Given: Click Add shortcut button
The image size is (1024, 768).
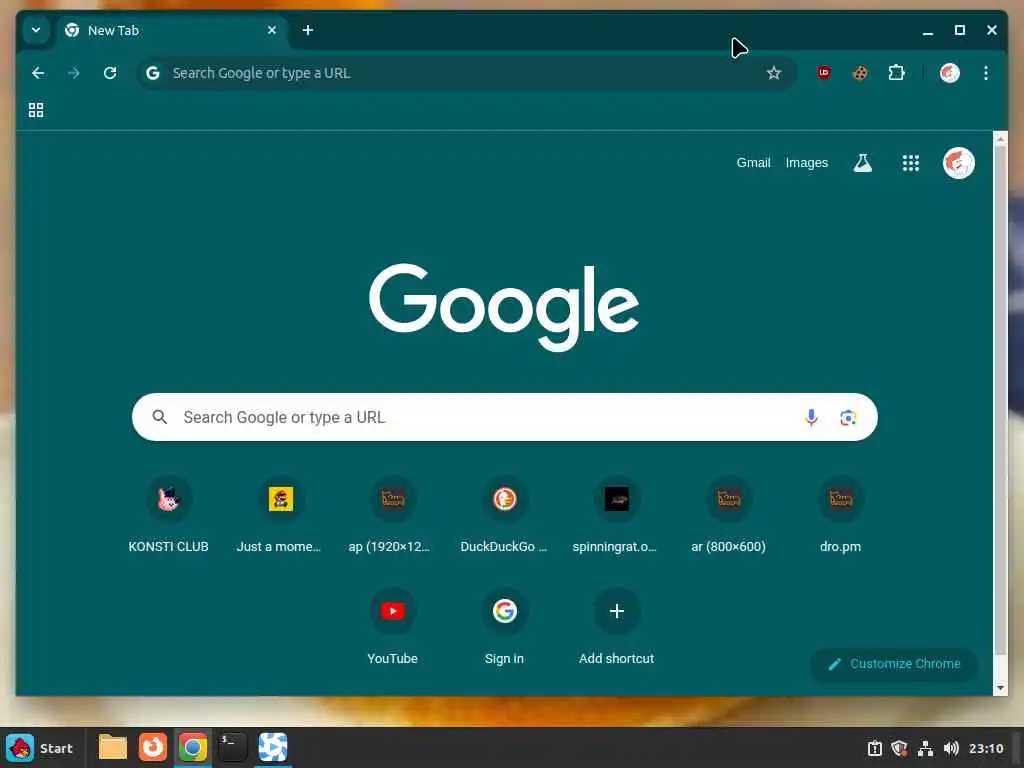Looking at the screenshot, I should 616,628.
